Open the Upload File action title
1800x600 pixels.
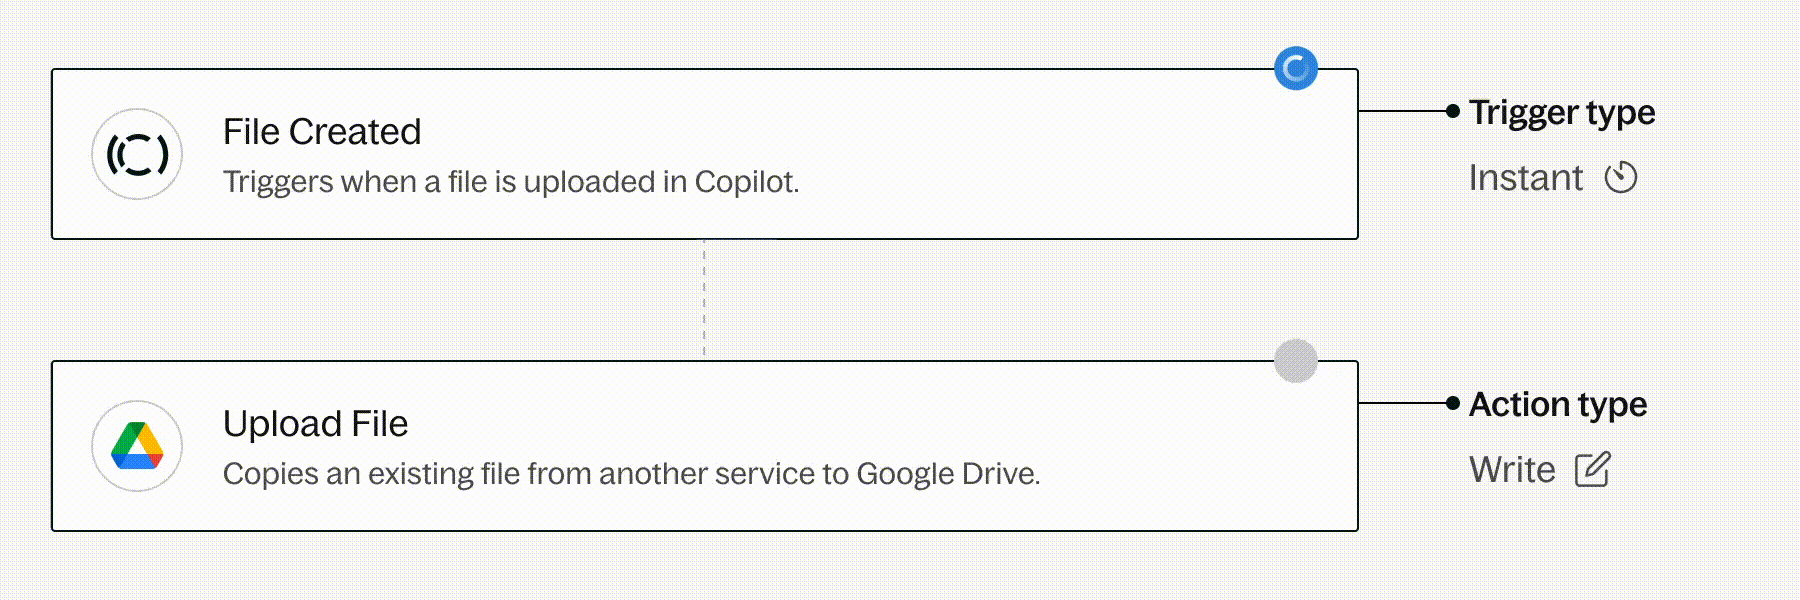(315, 424)
